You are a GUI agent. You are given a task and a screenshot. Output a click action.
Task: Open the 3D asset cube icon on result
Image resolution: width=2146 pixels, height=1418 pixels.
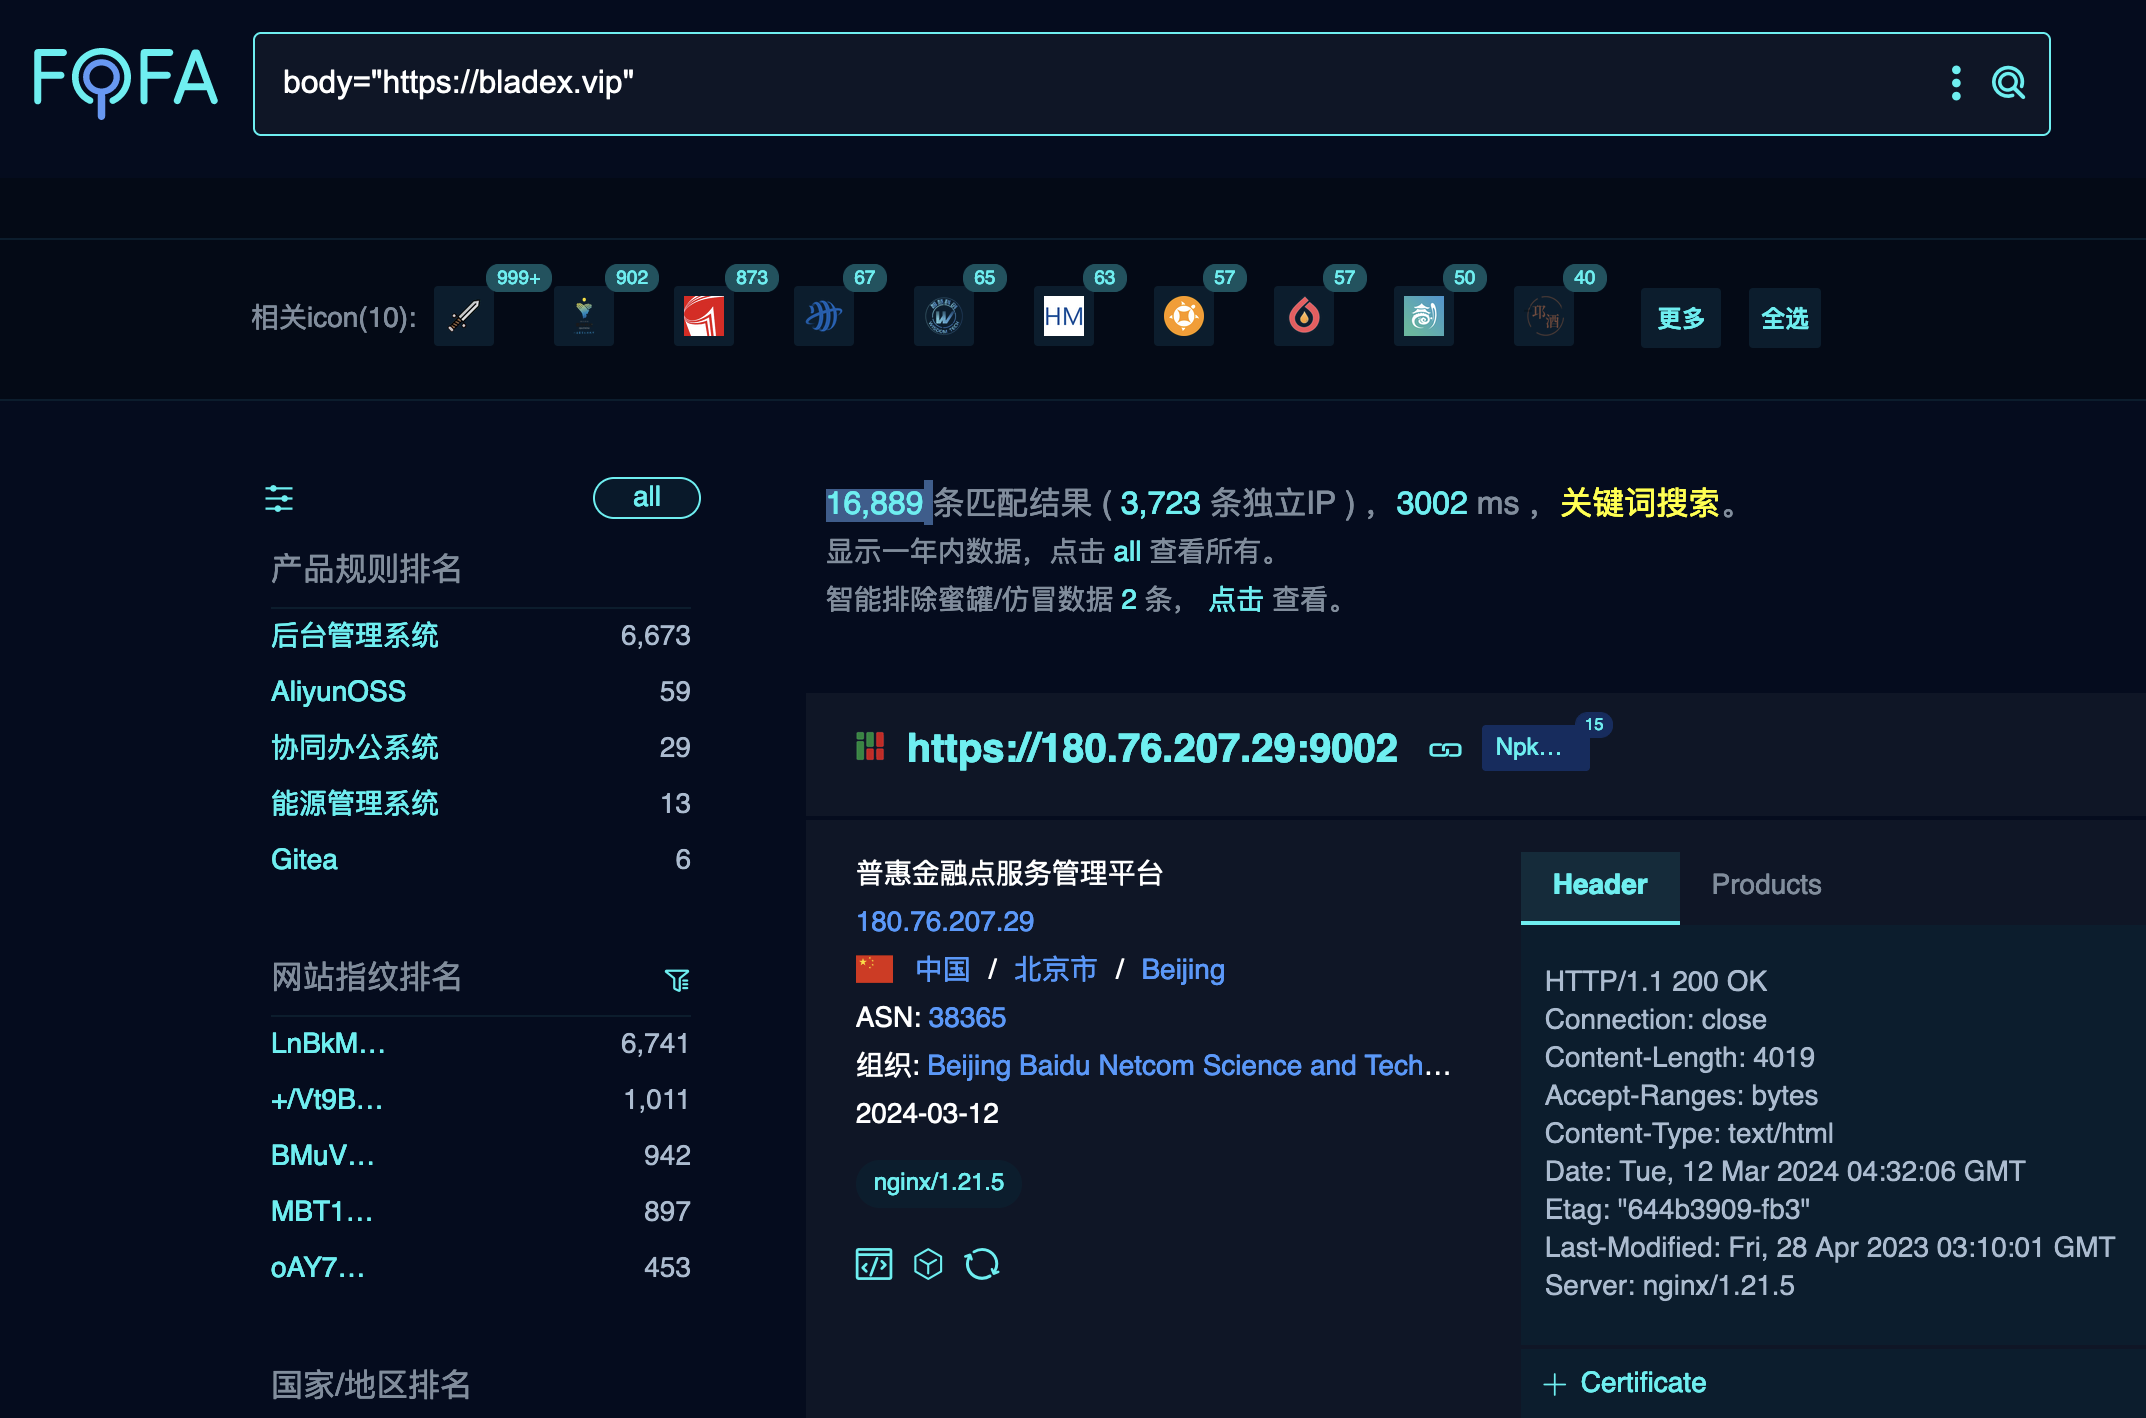coord(928,1263)
